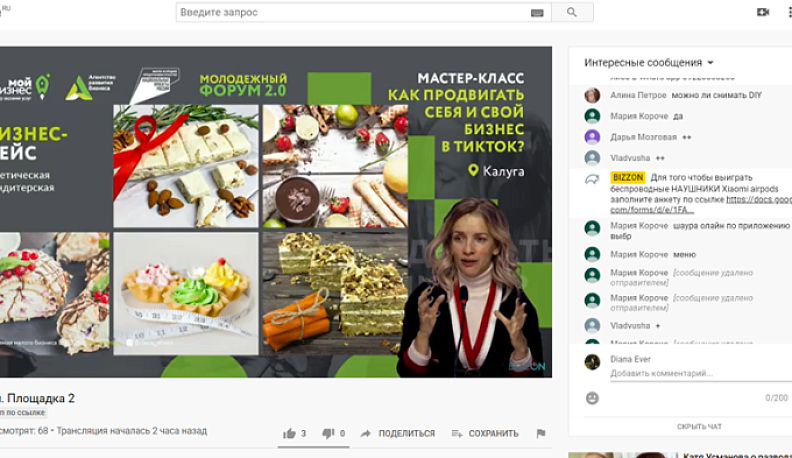Open the recommended video thumbnail below chat
This screenshot has height=458, width=792.
622,455
